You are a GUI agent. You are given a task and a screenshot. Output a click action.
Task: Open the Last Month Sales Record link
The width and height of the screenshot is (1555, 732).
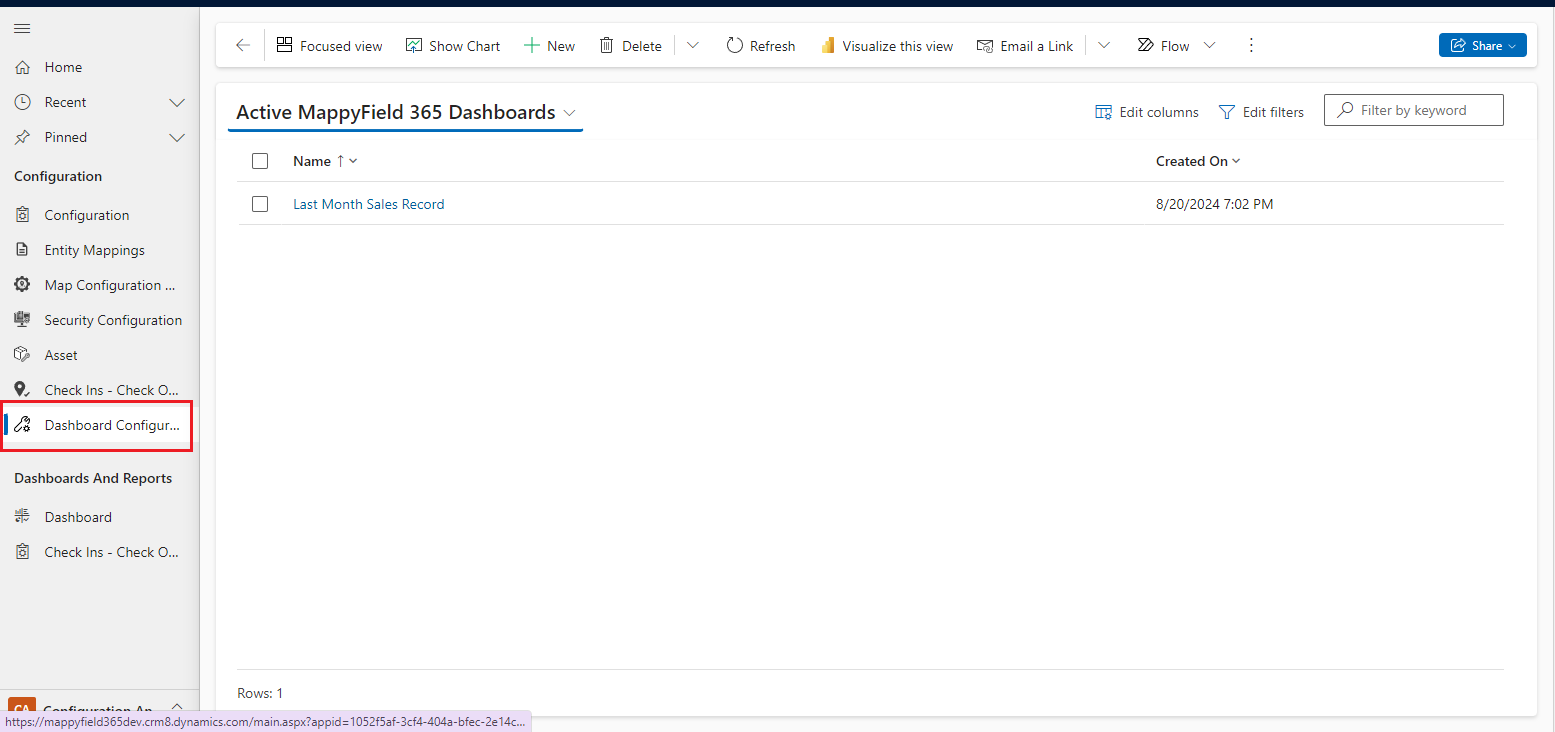[x=368, y=204]
